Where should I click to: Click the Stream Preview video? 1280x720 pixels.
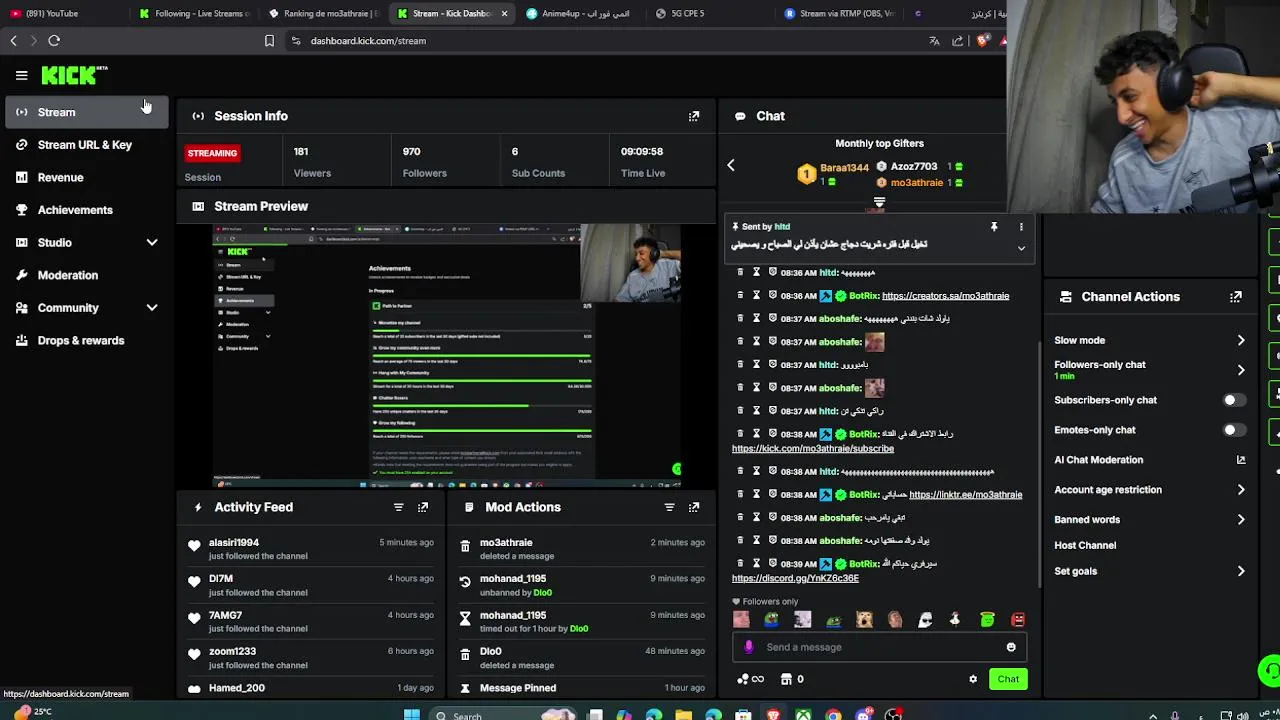pyautogui.click(x=447, y=356)
